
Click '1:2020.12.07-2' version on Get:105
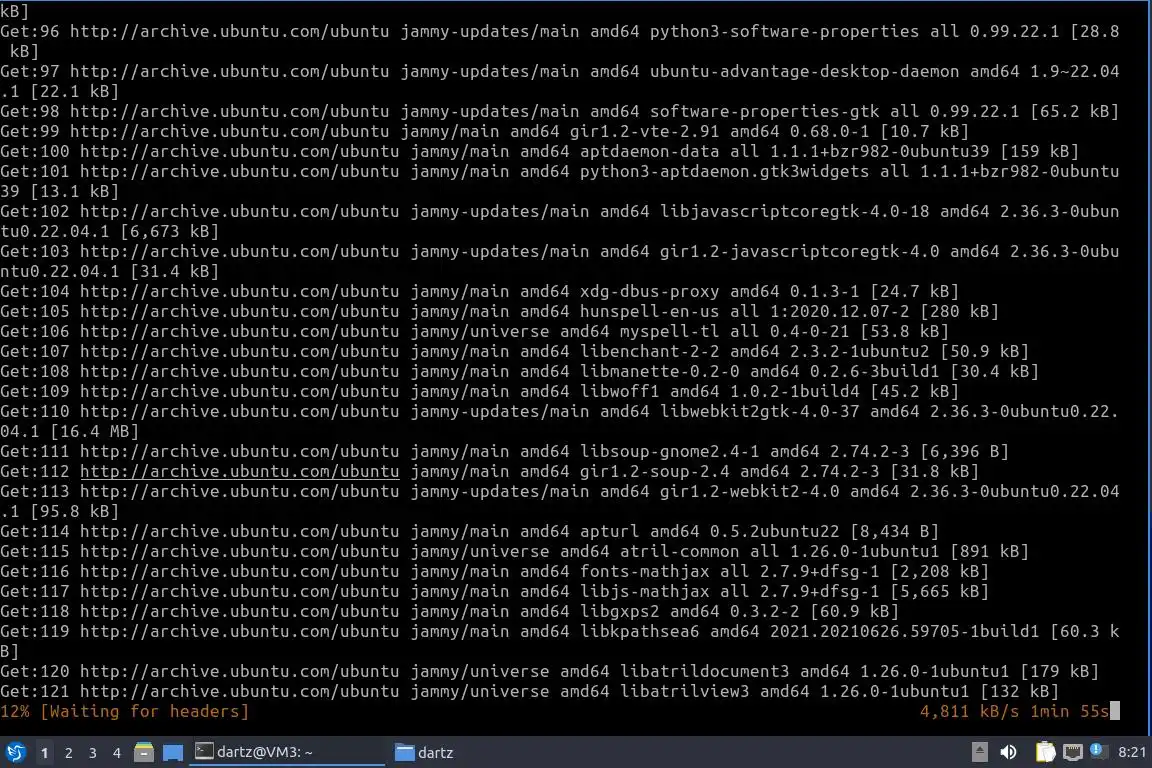click(839, 311)
